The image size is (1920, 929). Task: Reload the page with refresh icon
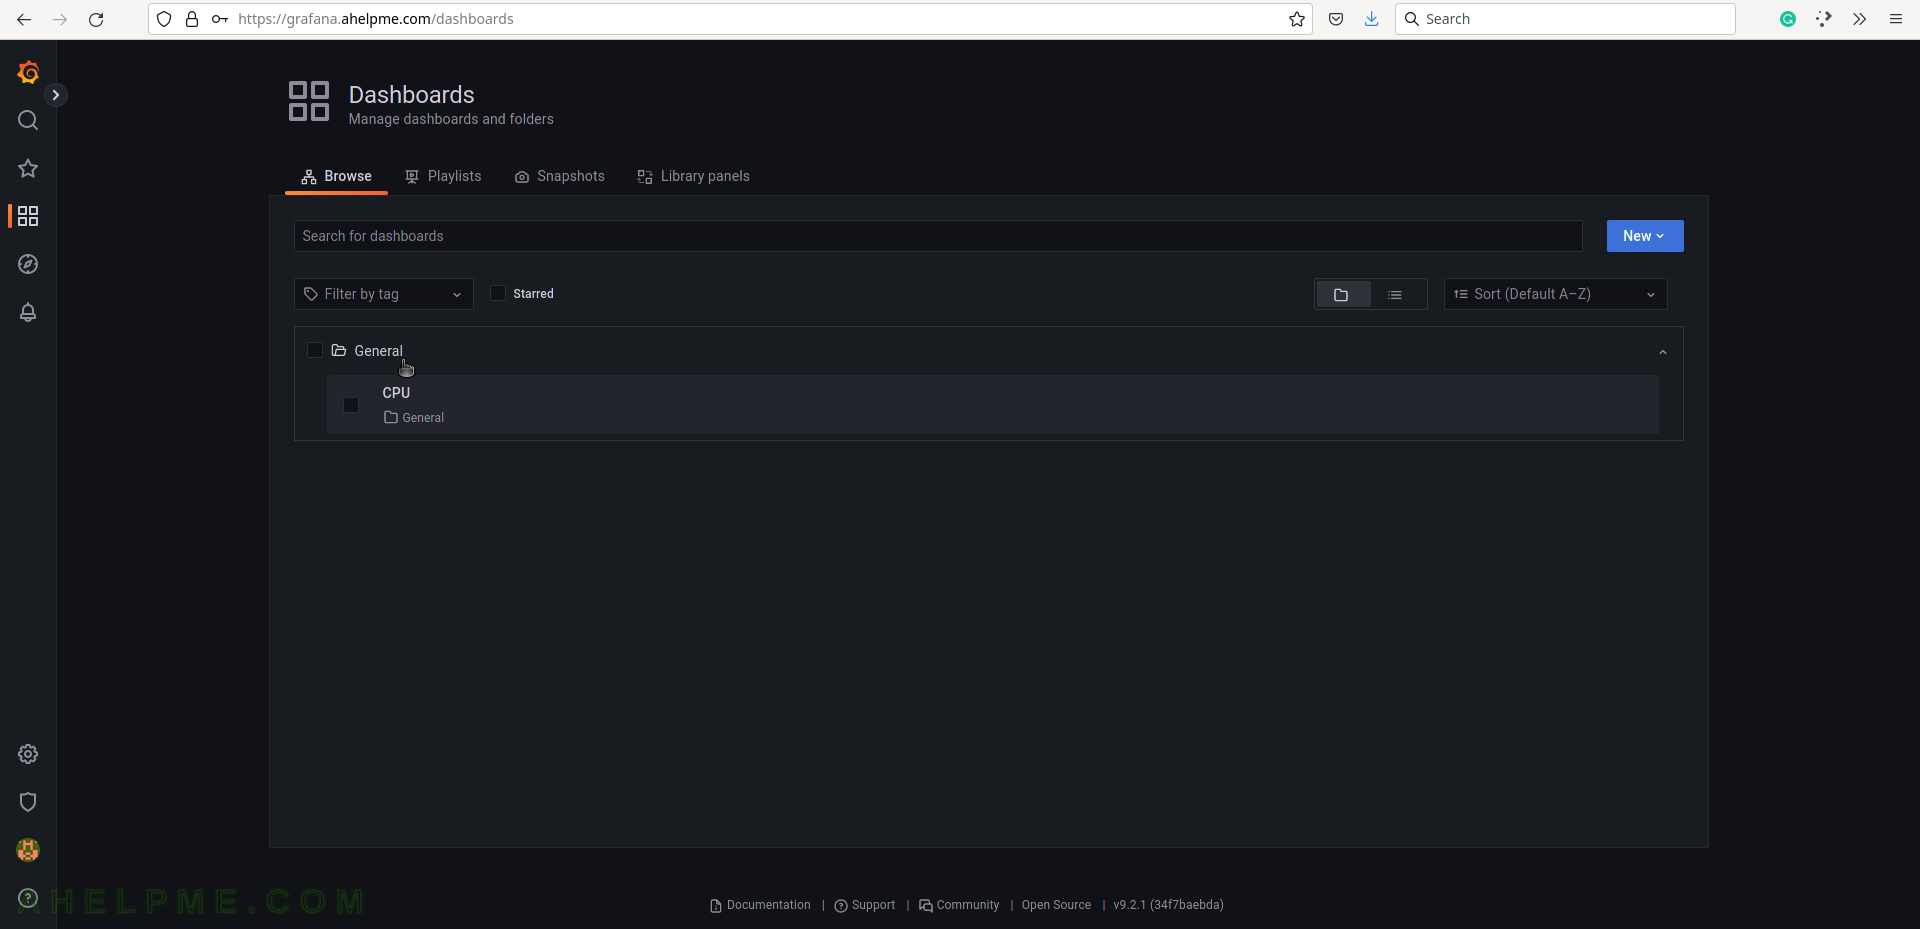pos(96,19)
